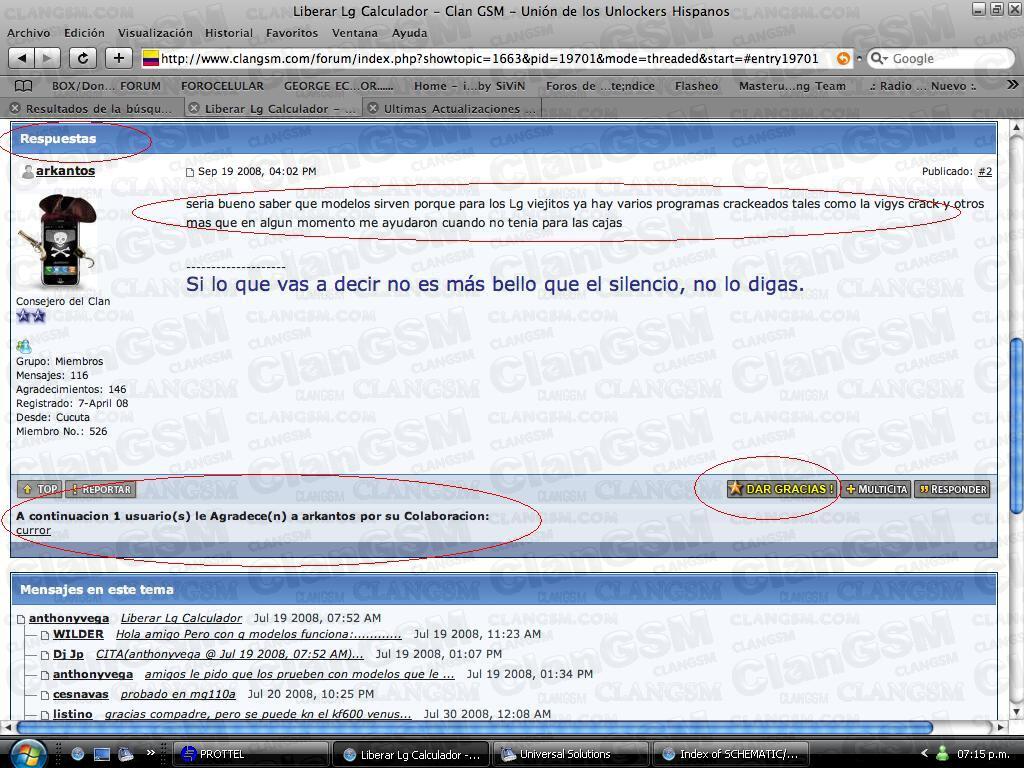Click the user icon beside arkantos
Screen dimensions: 1024x768
point(28,172)
